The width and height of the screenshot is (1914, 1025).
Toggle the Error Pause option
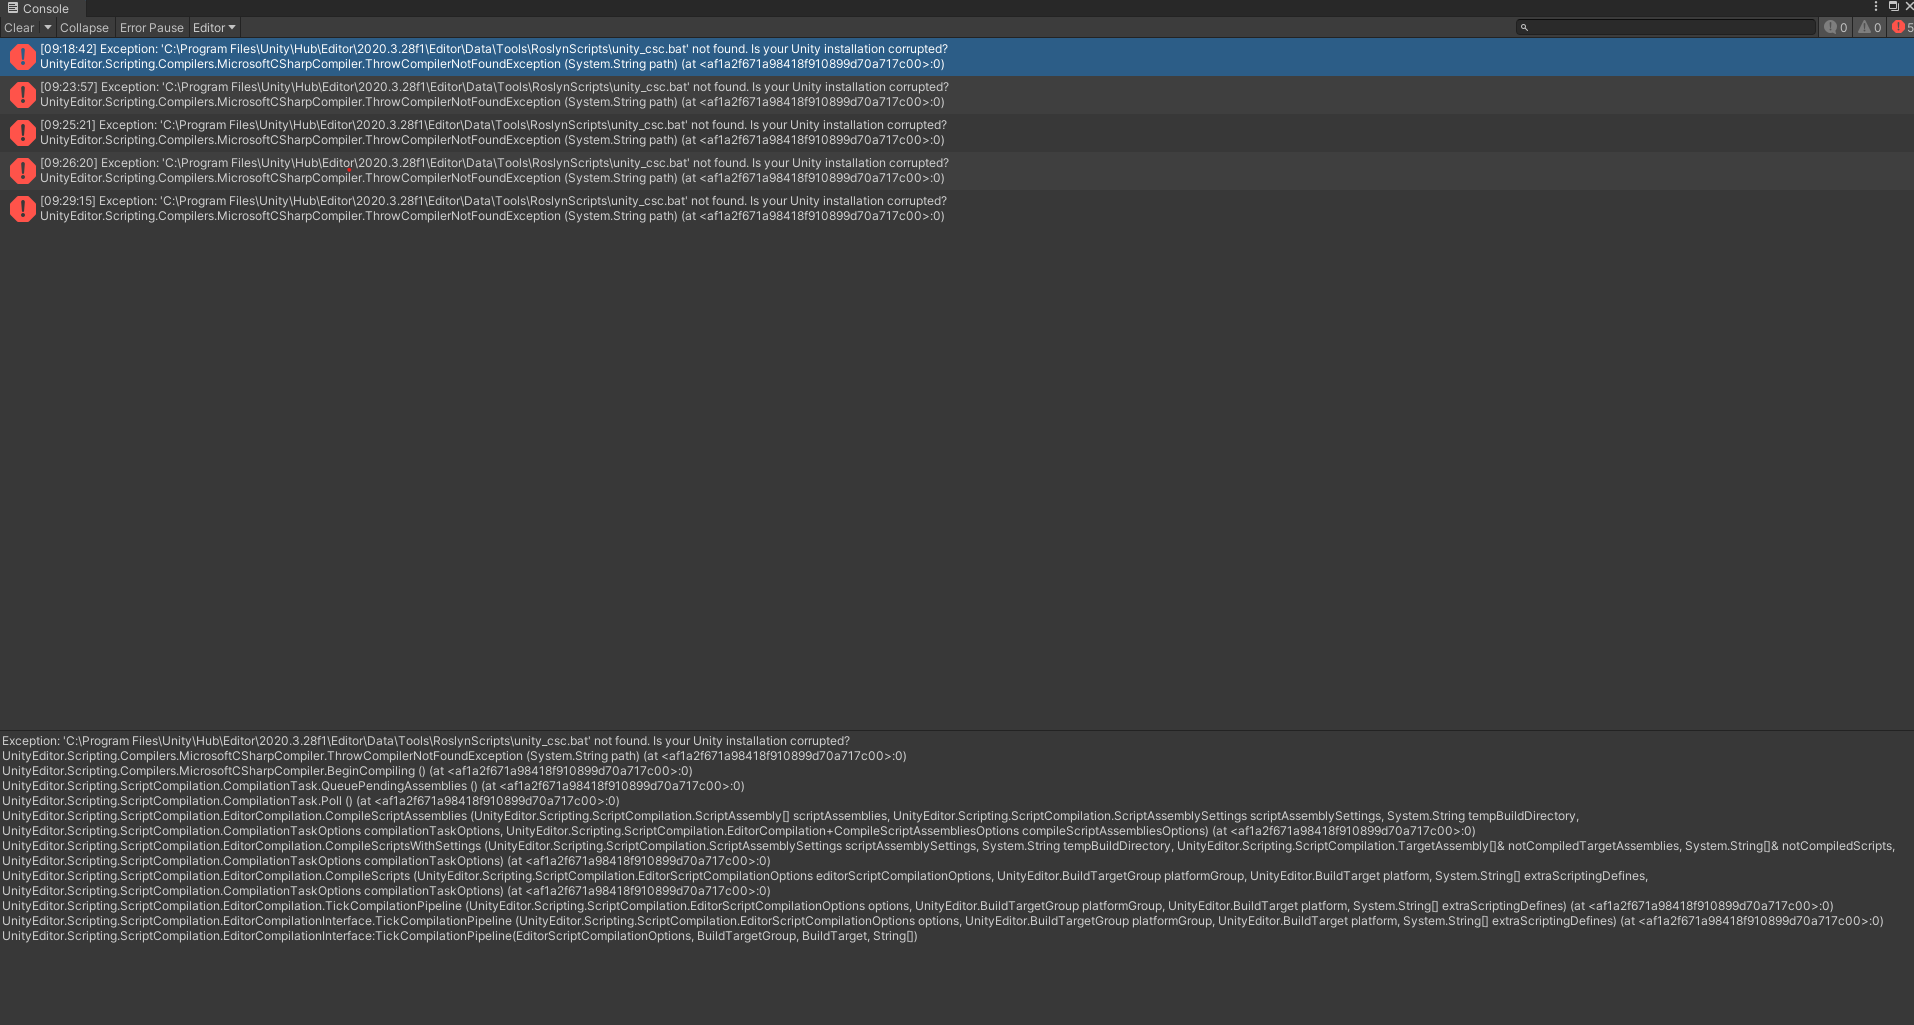tap(152, 28)
